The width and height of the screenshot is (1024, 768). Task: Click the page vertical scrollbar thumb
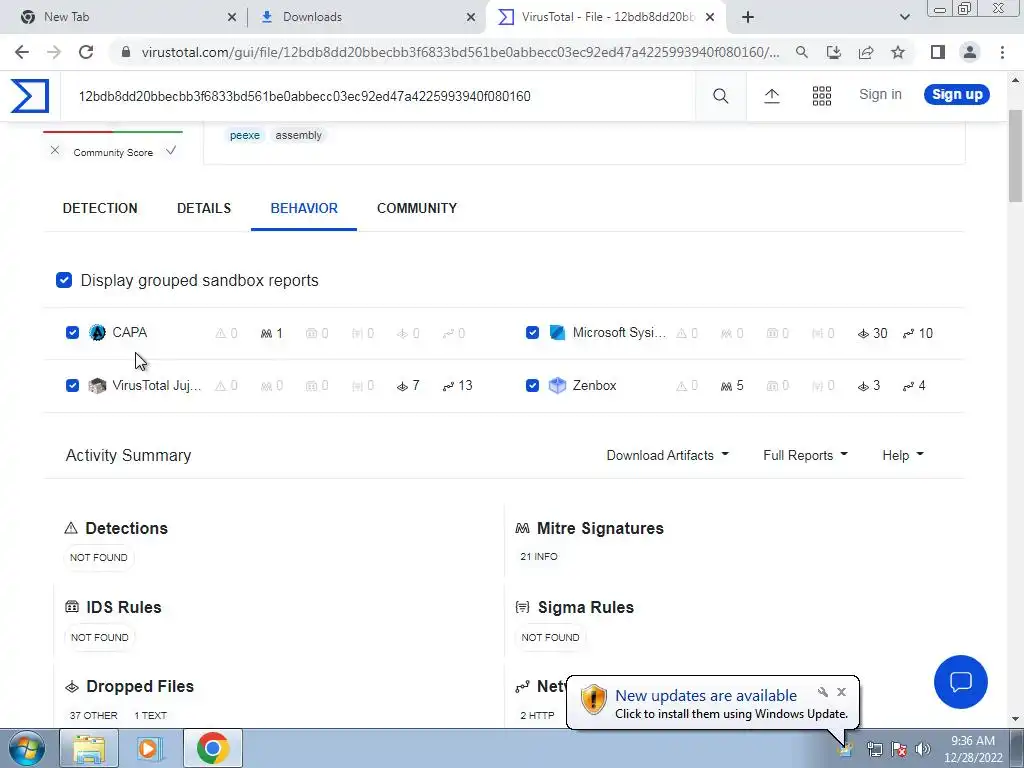(1016, 155)
